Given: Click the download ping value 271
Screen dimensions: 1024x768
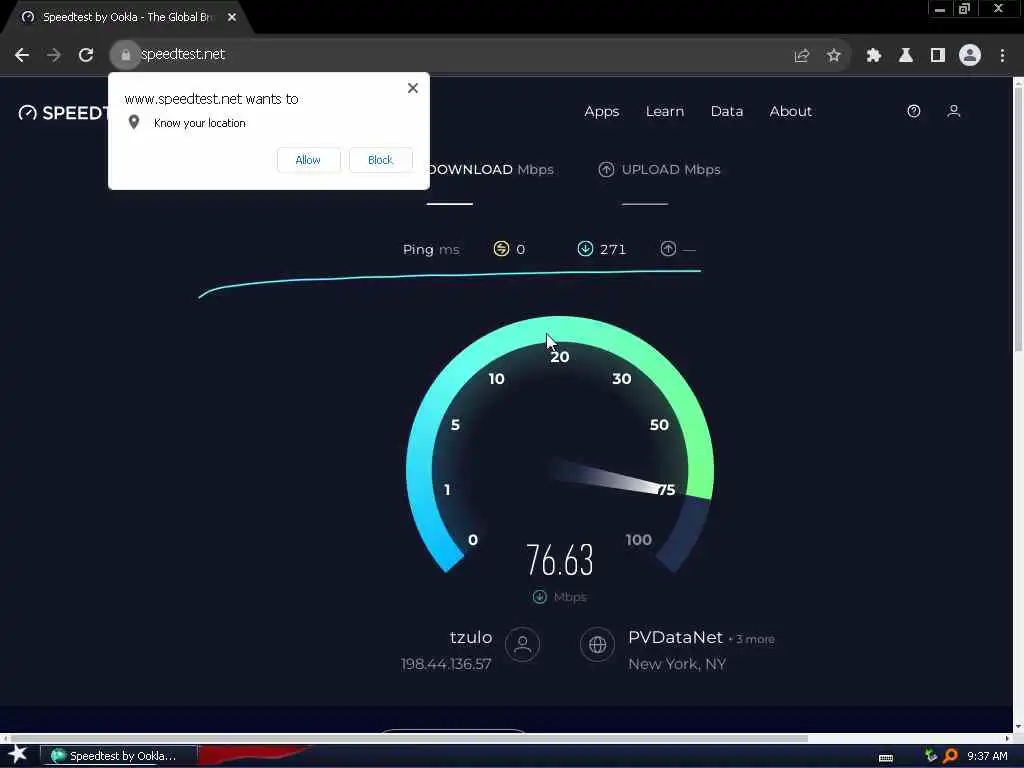Looking at the screenshot, I should [x=613, y=249].
